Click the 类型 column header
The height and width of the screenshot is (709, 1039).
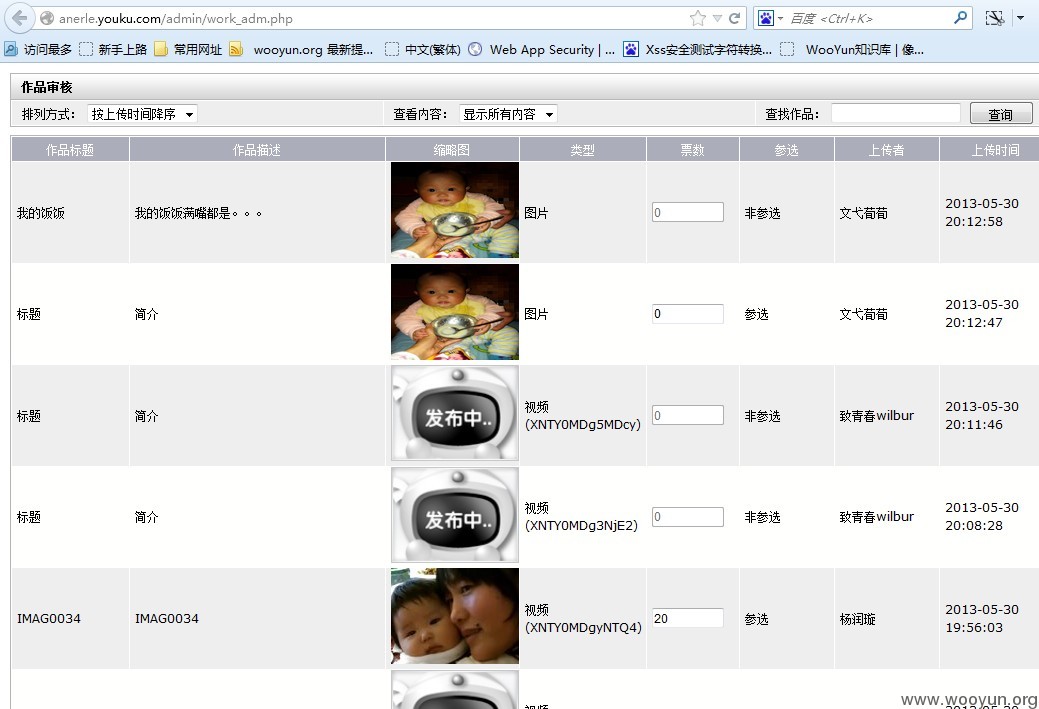tap(582, 150)
